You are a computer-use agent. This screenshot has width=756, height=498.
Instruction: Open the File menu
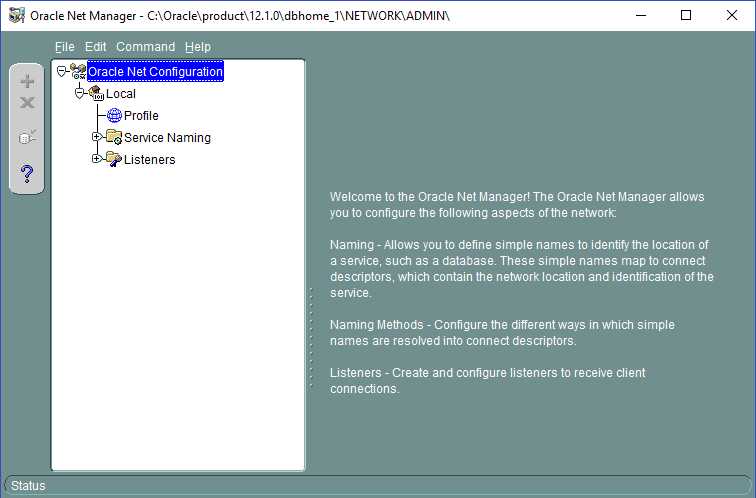point(65,47)
